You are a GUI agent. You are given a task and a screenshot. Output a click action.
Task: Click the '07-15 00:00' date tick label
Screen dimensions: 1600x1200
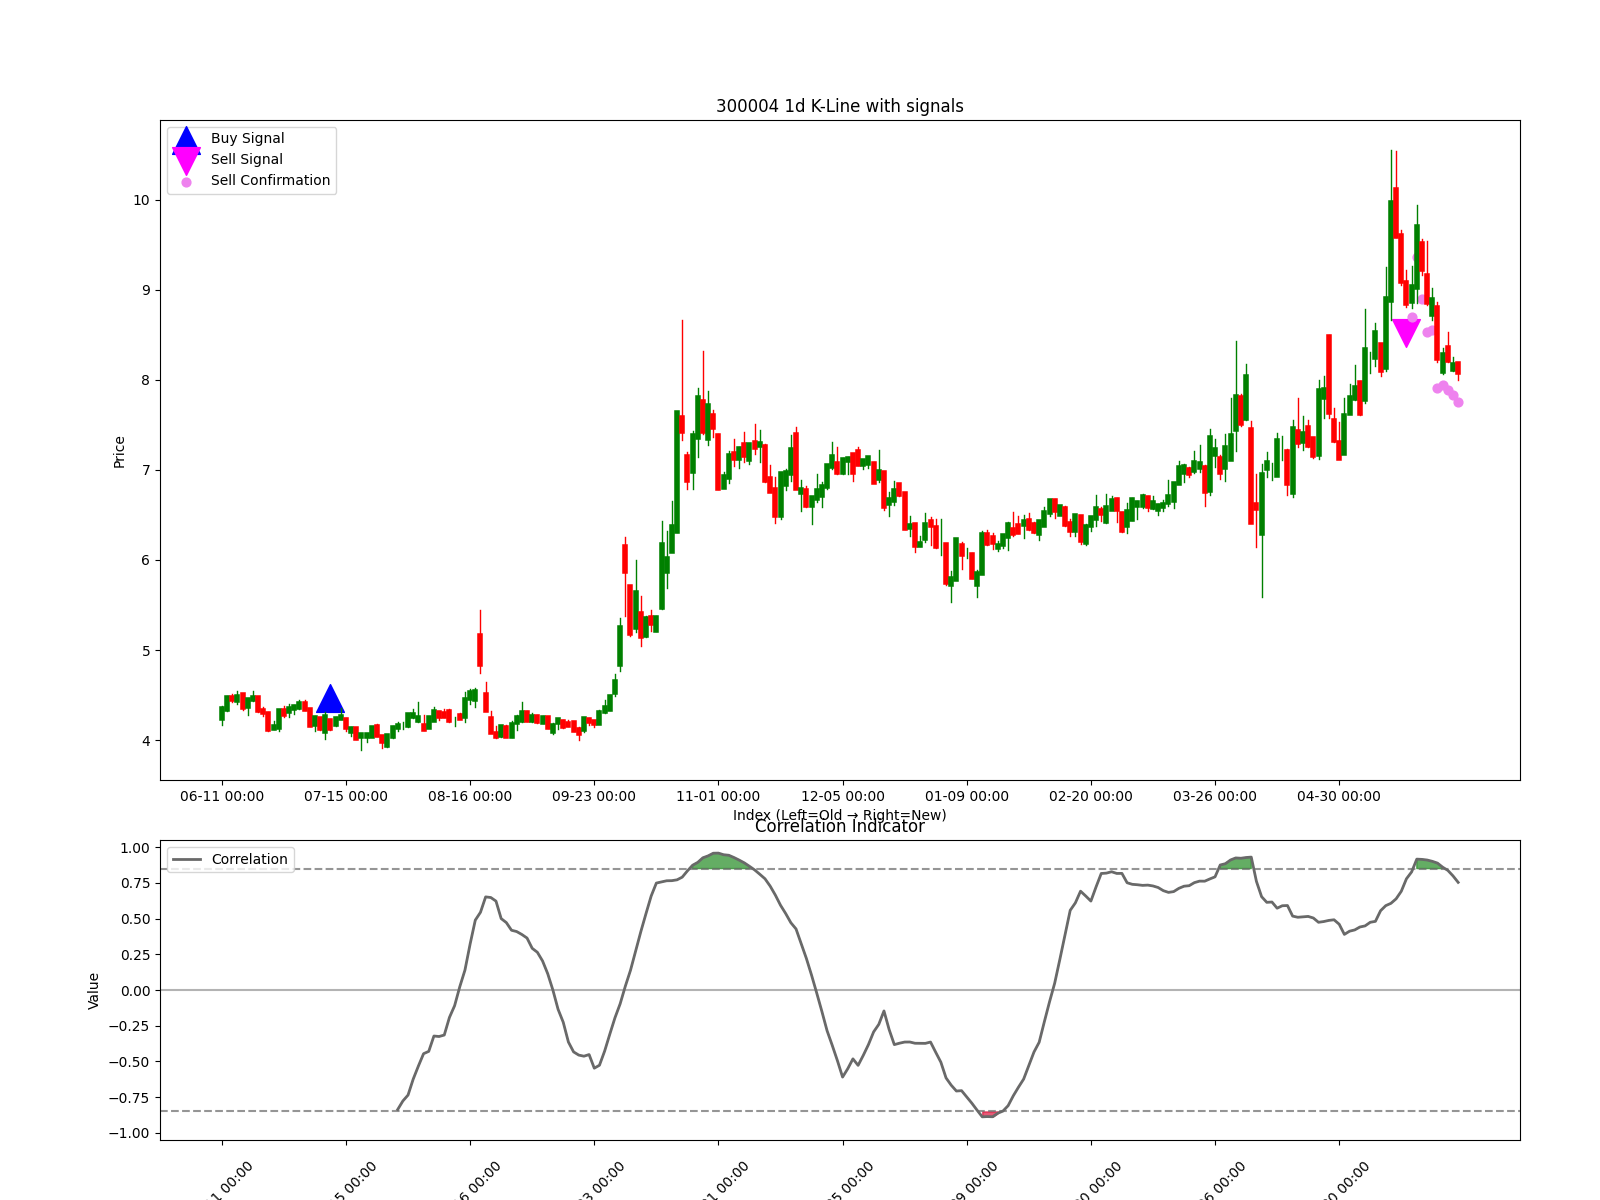click(x=346, y=797)
